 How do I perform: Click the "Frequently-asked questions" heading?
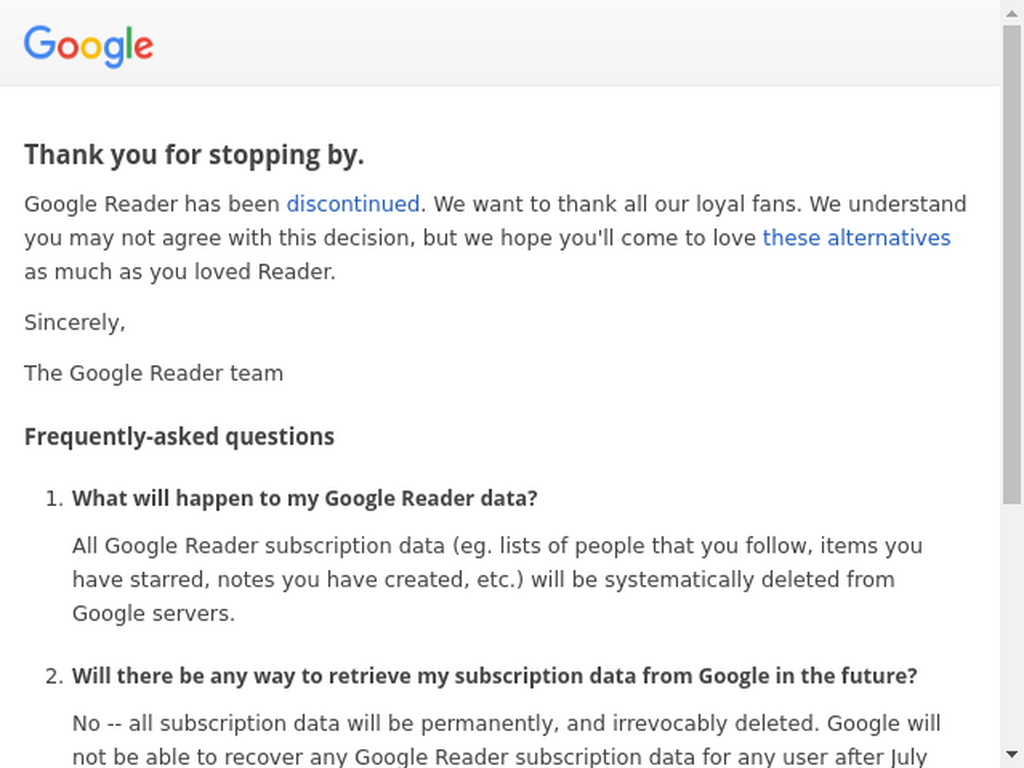179,436
